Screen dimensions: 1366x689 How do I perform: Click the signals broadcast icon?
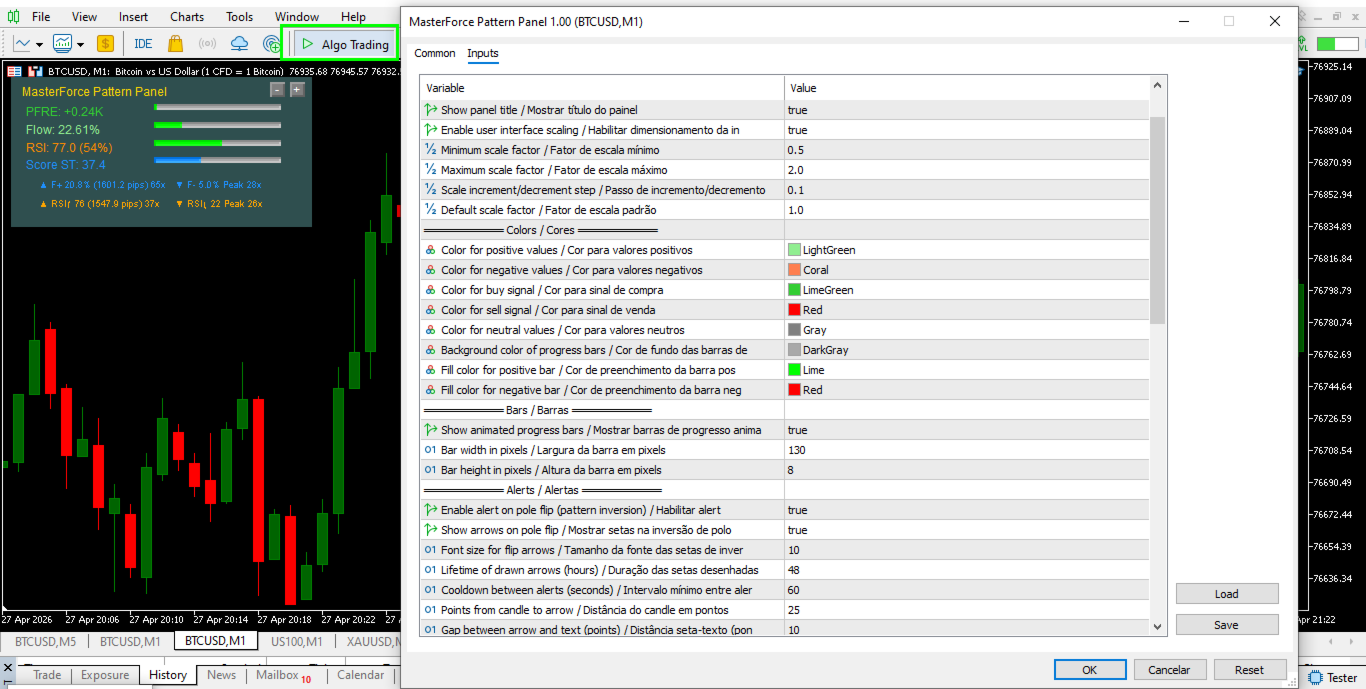pos(207,44)
